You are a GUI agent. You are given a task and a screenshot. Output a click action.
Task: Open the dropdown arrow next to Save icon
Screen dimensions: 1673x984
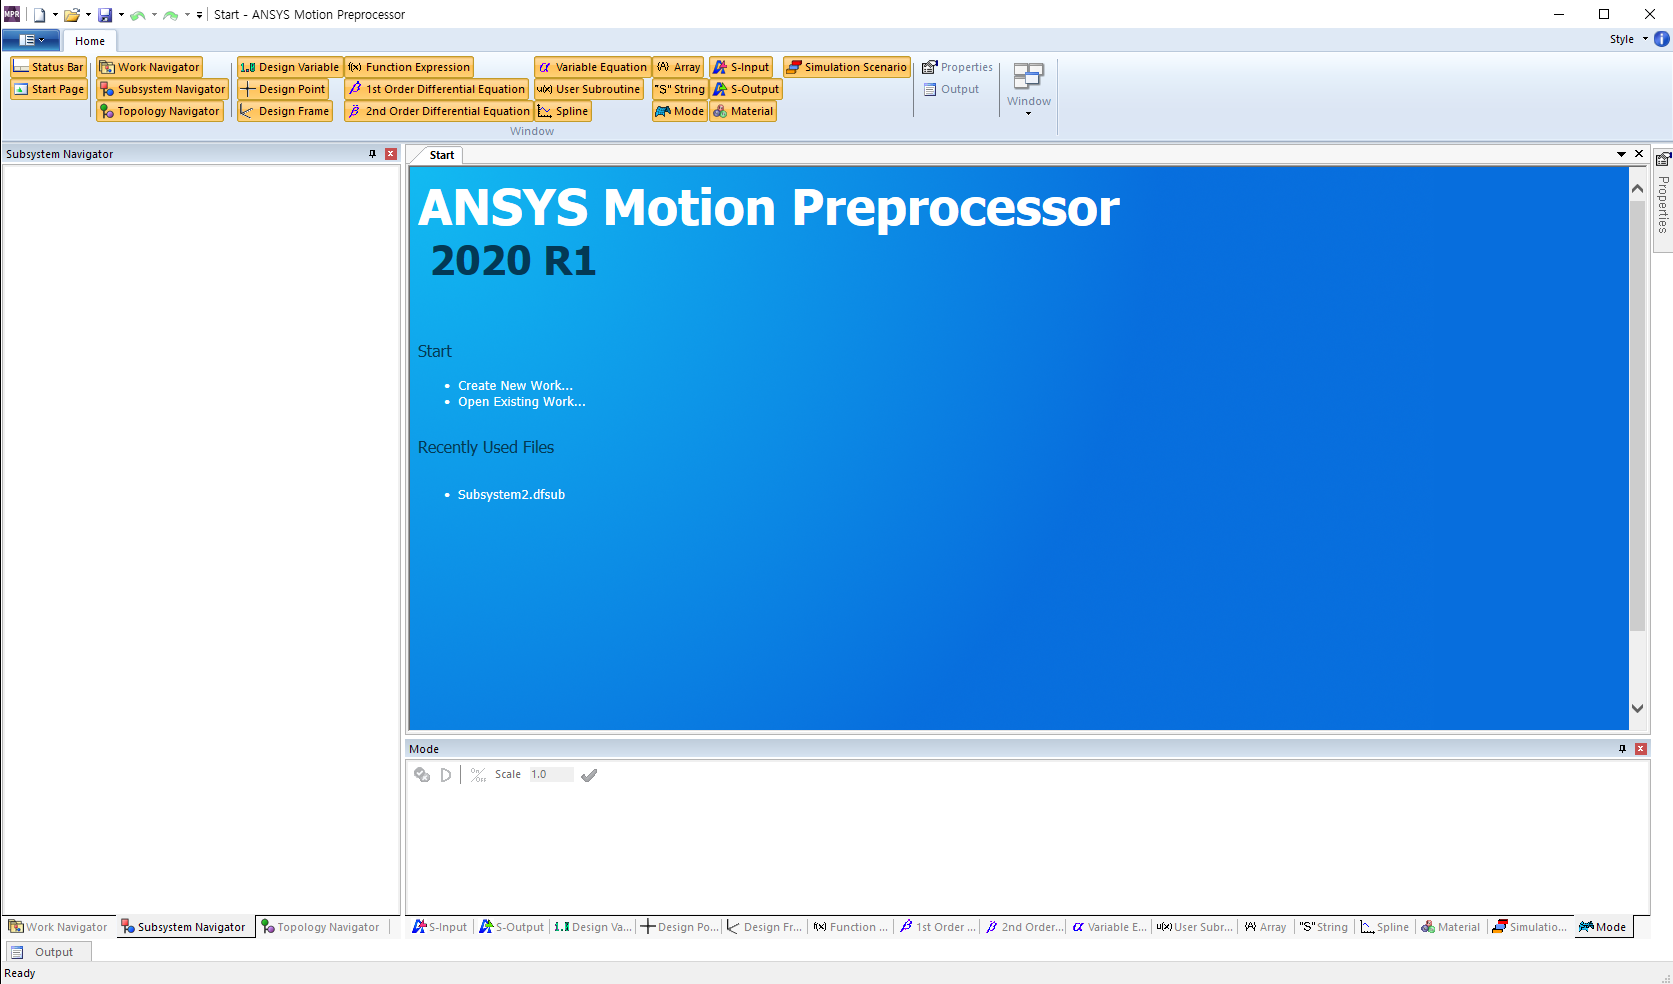(x=121, y=15)
